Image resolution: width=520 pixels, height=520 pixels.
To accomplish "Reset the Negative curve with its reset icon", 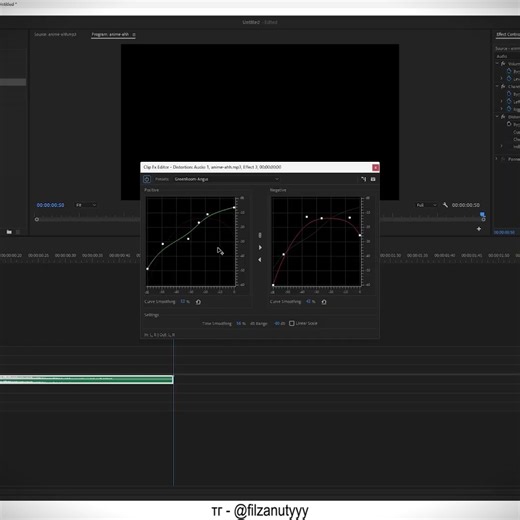I will click(324, 302).
